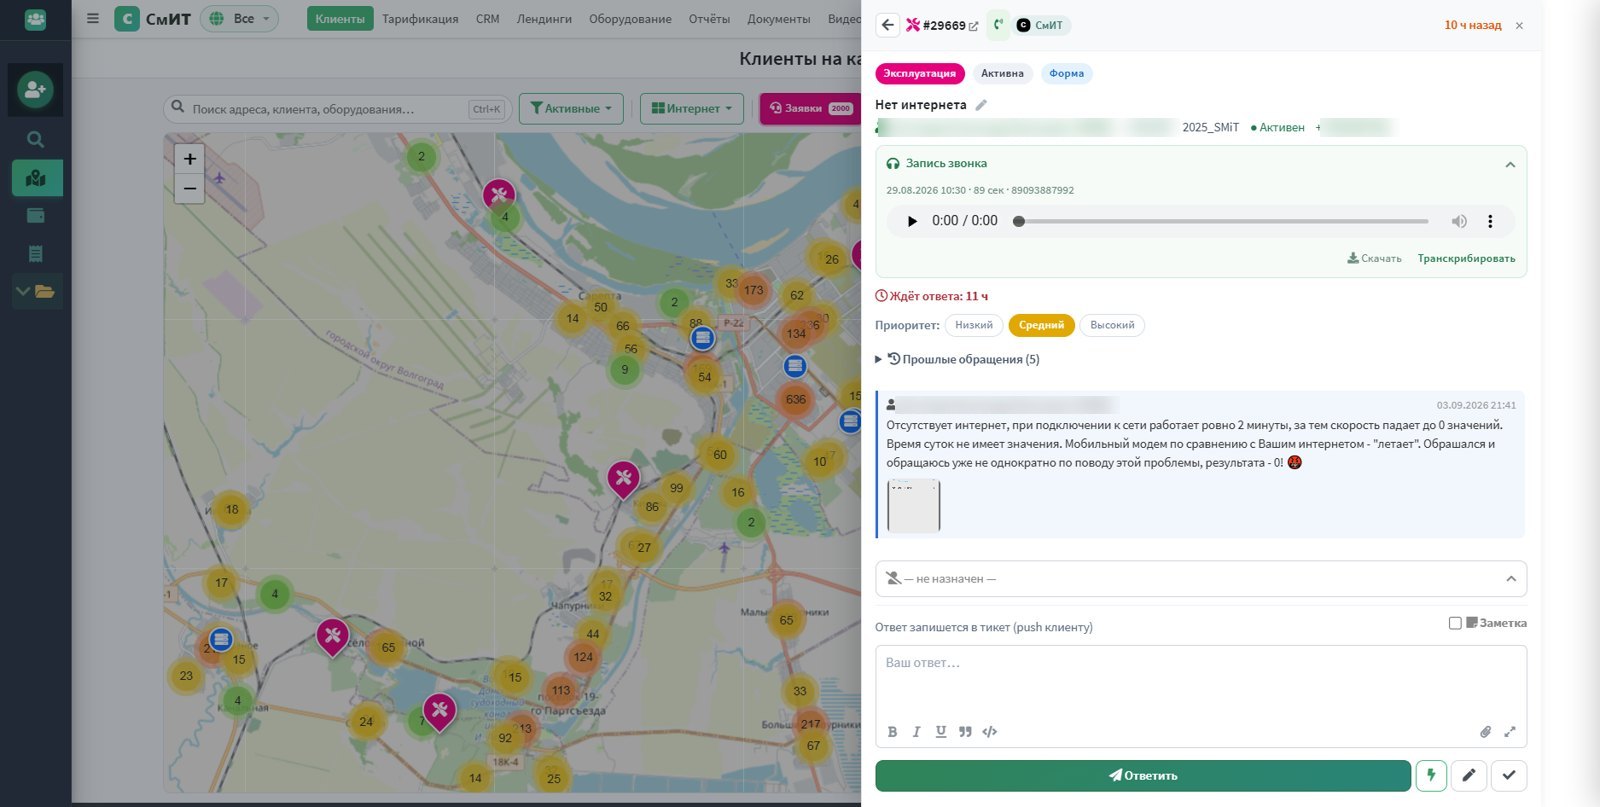Play the call recording
This screenshot has height=807, width=1600.
point(911,221)
